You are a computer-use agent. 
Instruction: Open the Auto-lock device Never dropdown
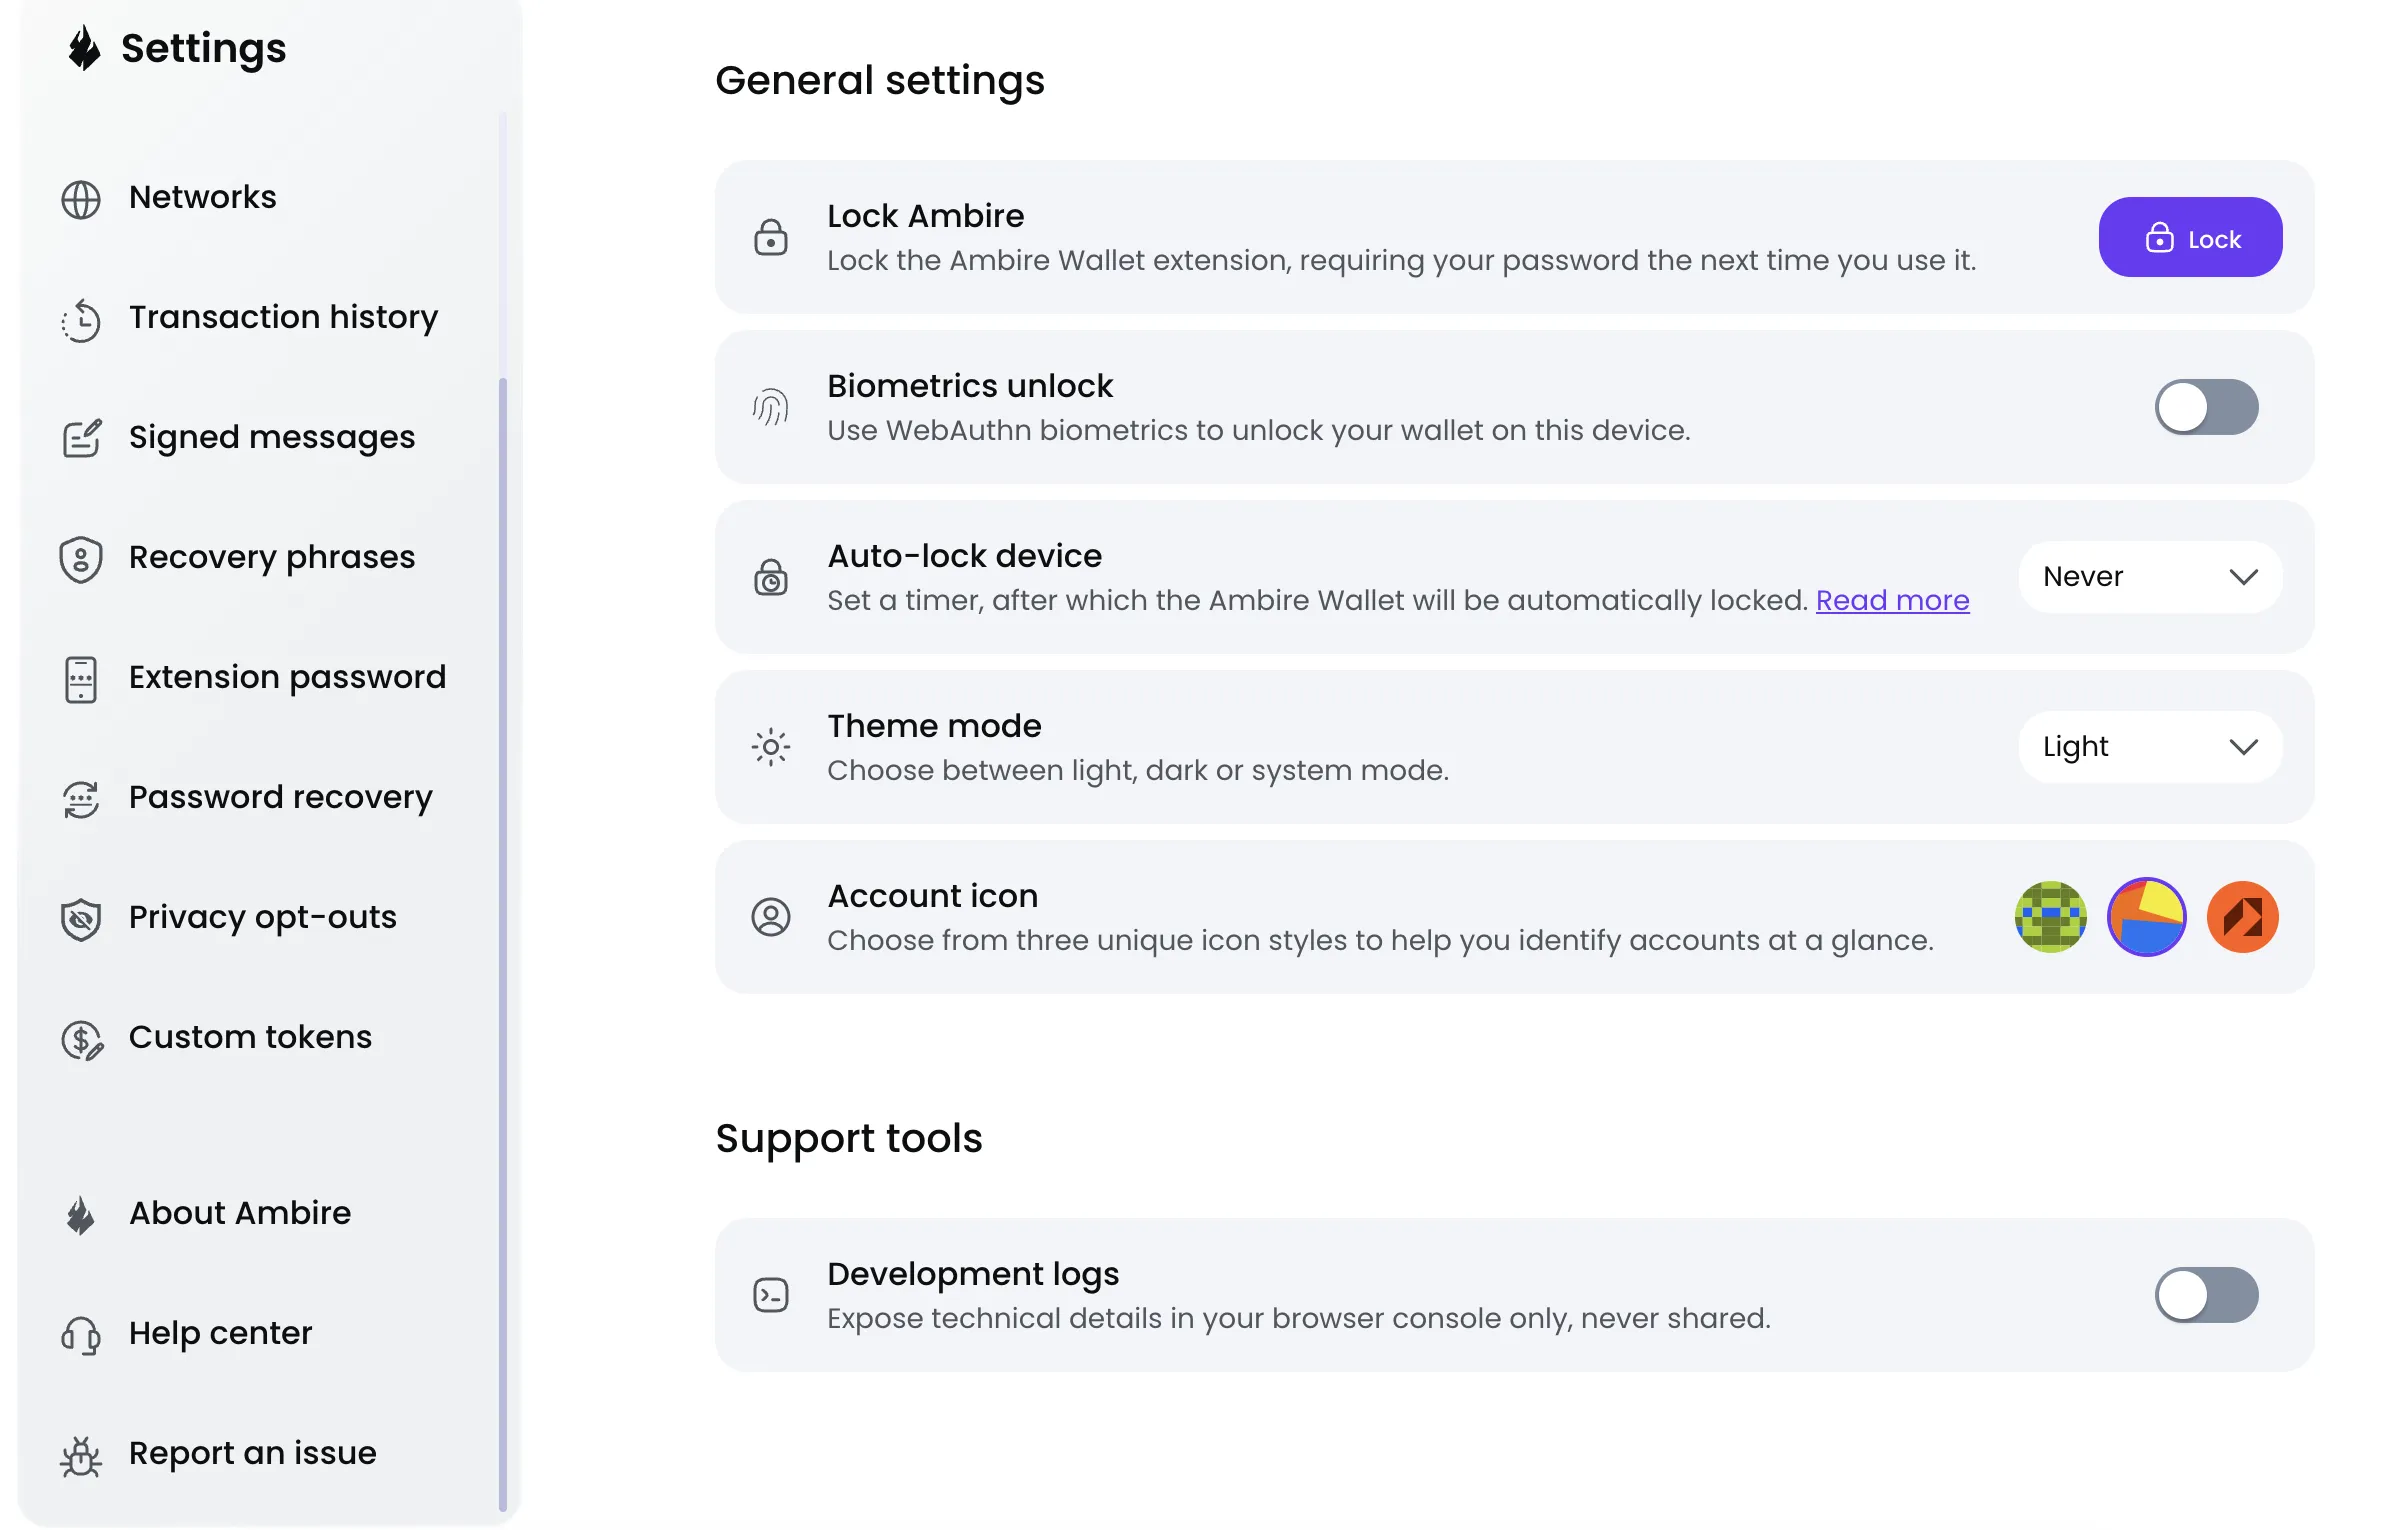point(2150,577)
